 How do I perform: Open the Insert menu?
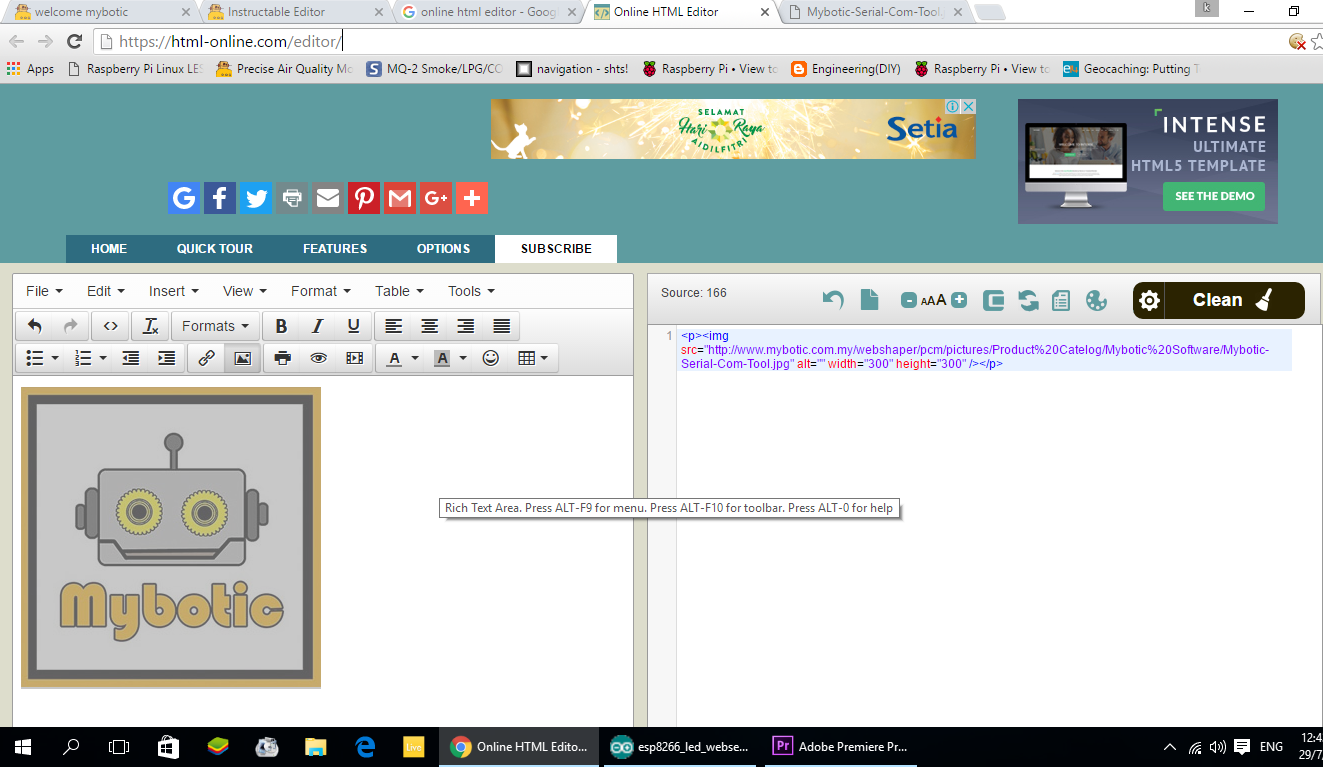[173, 291]
